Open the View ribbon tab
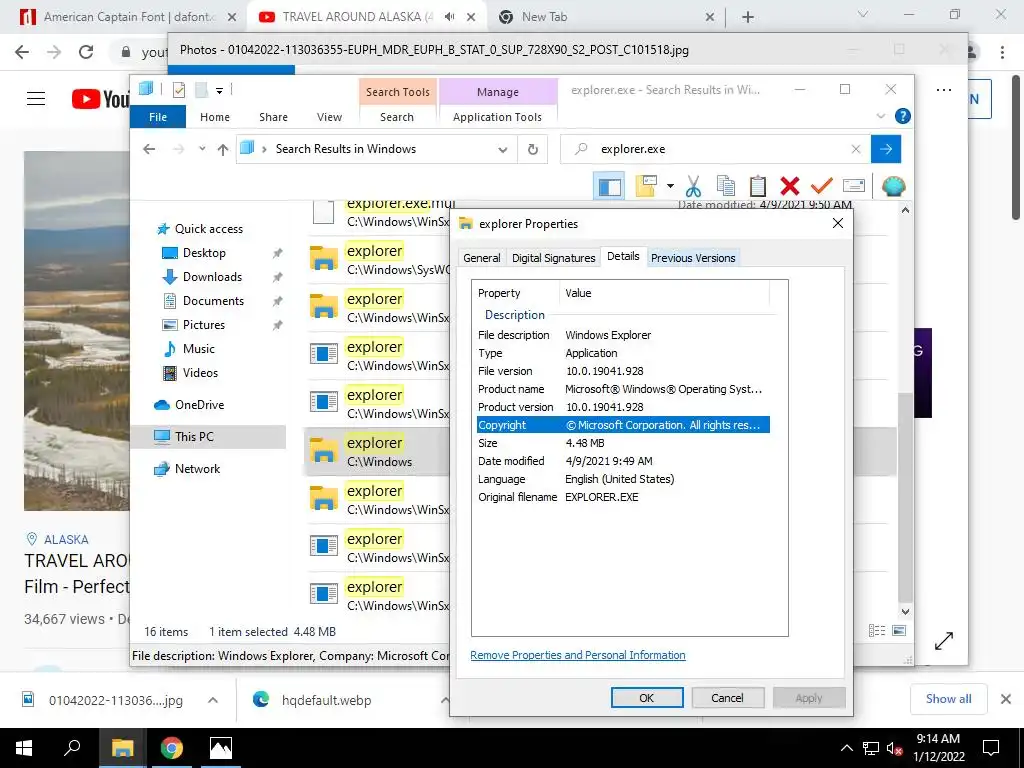The height and width of the screenshot is (768, 1024). 329,117
